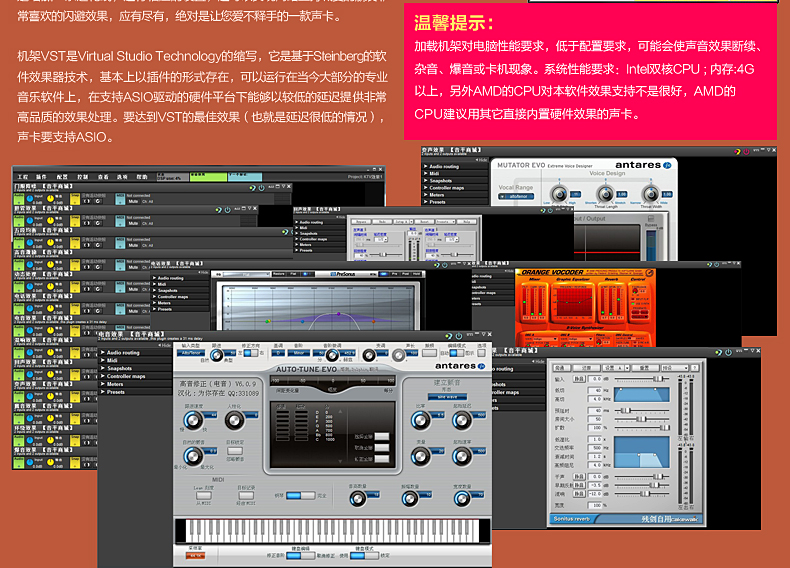Toggle the keyboard mode switch below the piano
The height and width of the screenshot is (568, 790).
coord(364,555)
